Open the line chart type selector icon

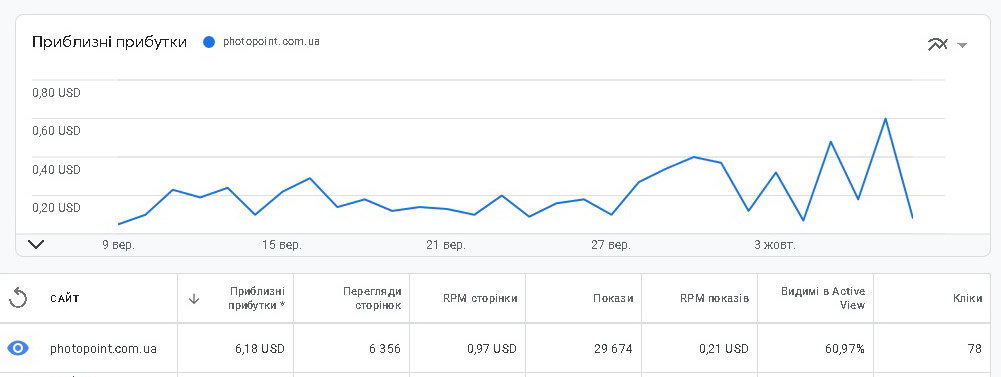coord(937,44)
